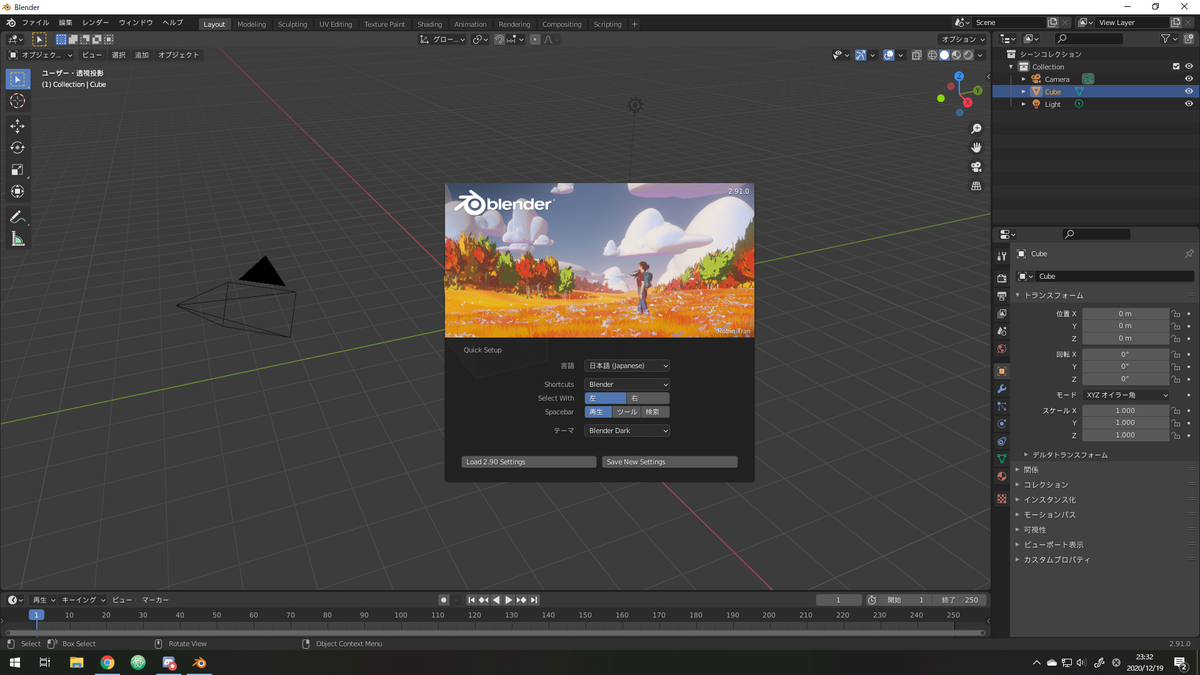The image size is (1200, 675).
Task: Pin the Cube properties panel
Action: 1188,254
